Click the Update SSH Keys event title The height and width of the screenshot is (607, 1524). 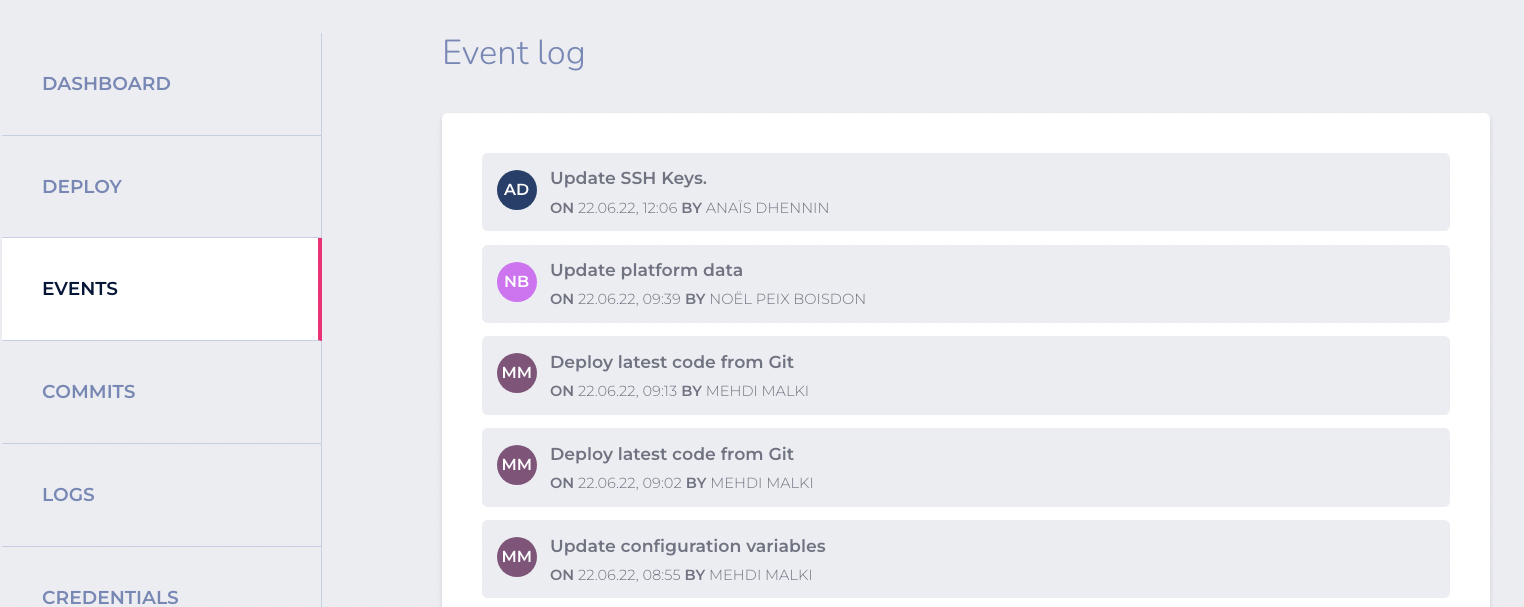[x=628, y=178]
